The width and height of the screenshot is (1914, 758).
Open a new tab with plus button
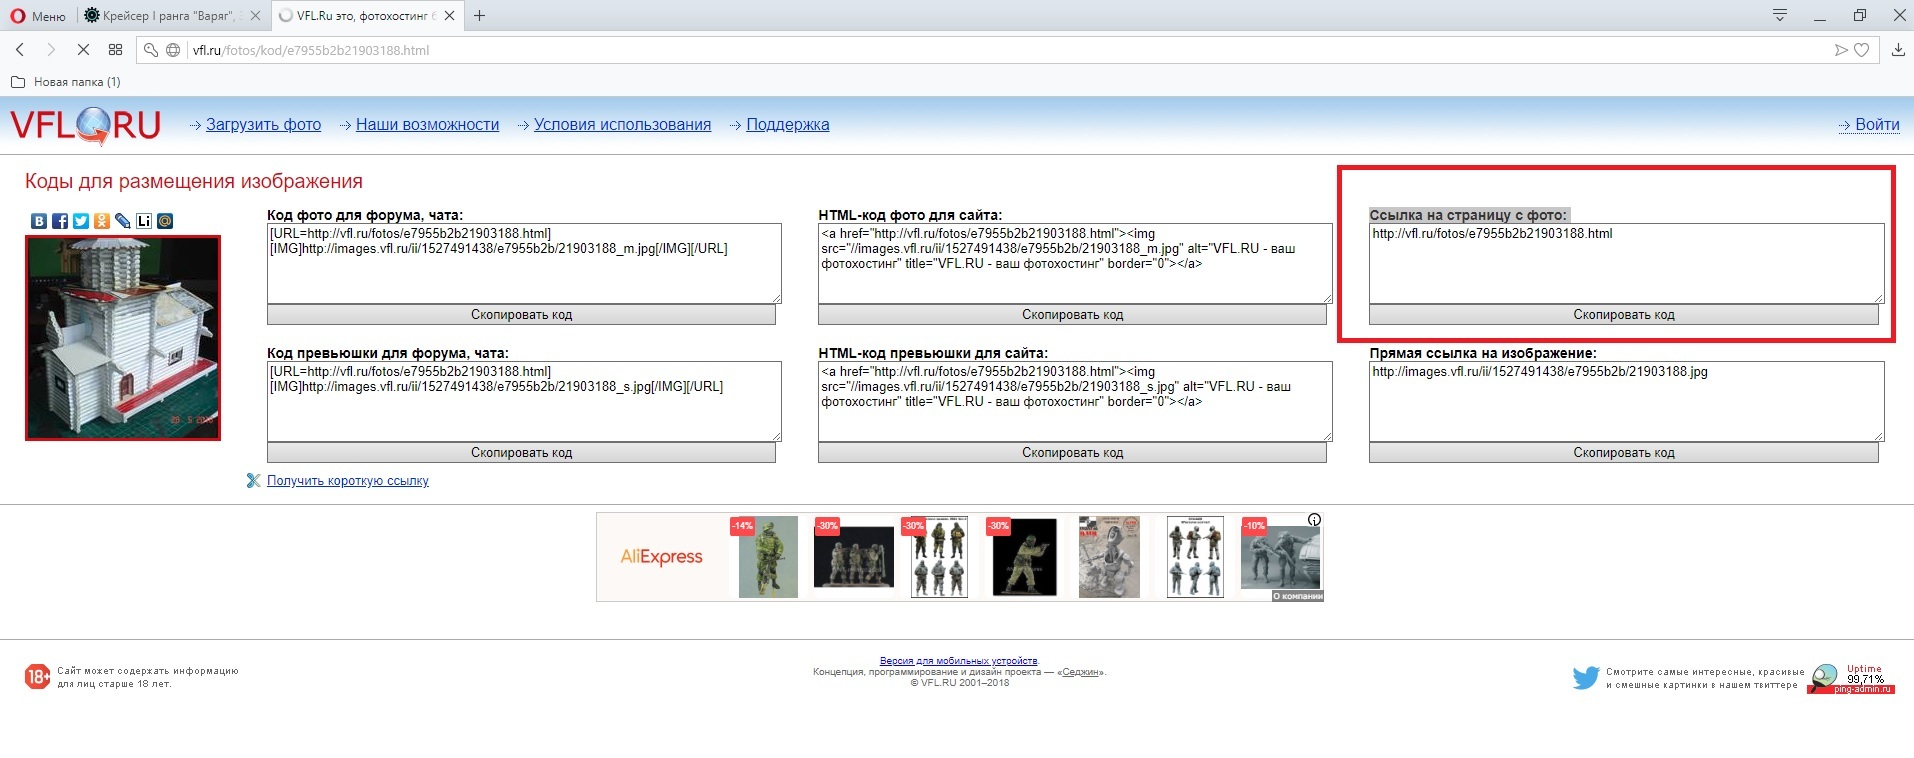480,16
